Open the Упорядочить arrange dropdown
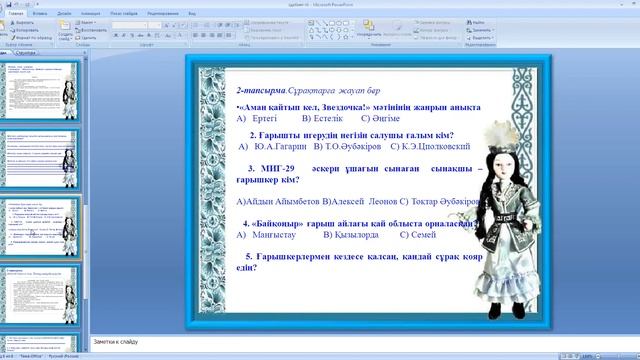The height and width of the screenshot is (360, 640). point(369,29)
